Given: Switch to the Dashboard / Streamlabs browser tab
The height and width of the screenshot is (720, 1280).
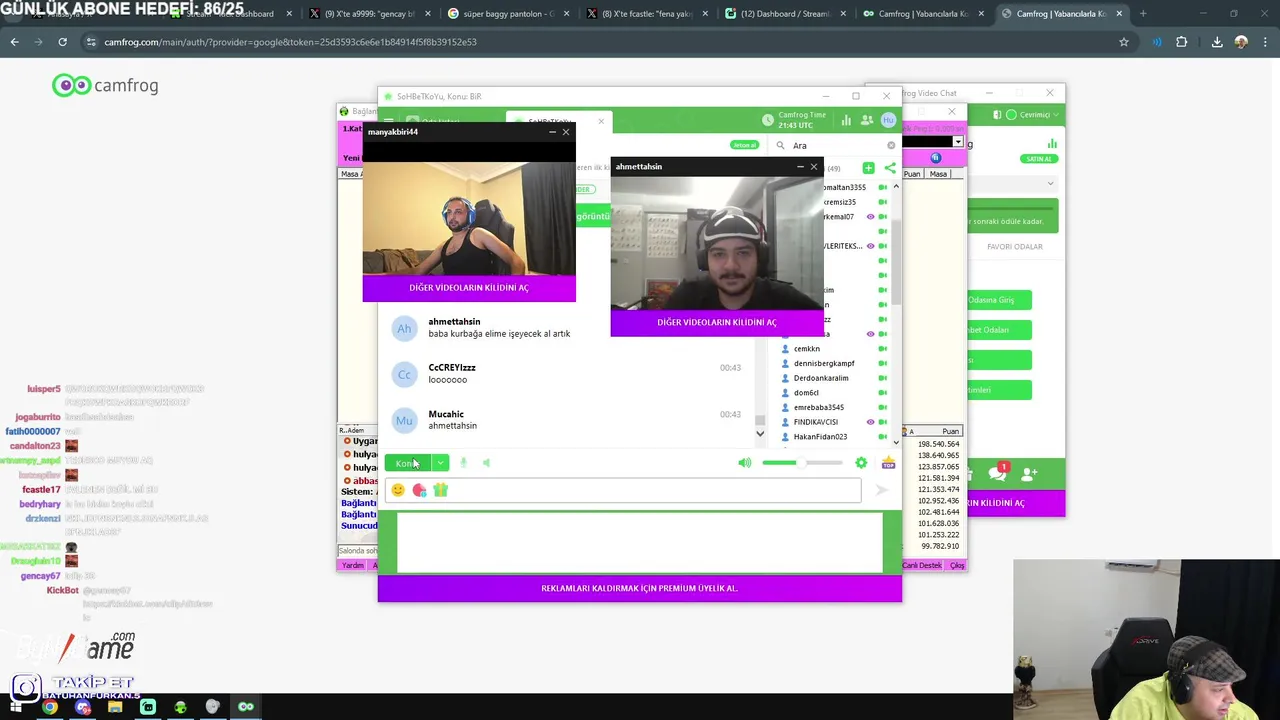Looking at the screenshot, I should click(785, 14).
